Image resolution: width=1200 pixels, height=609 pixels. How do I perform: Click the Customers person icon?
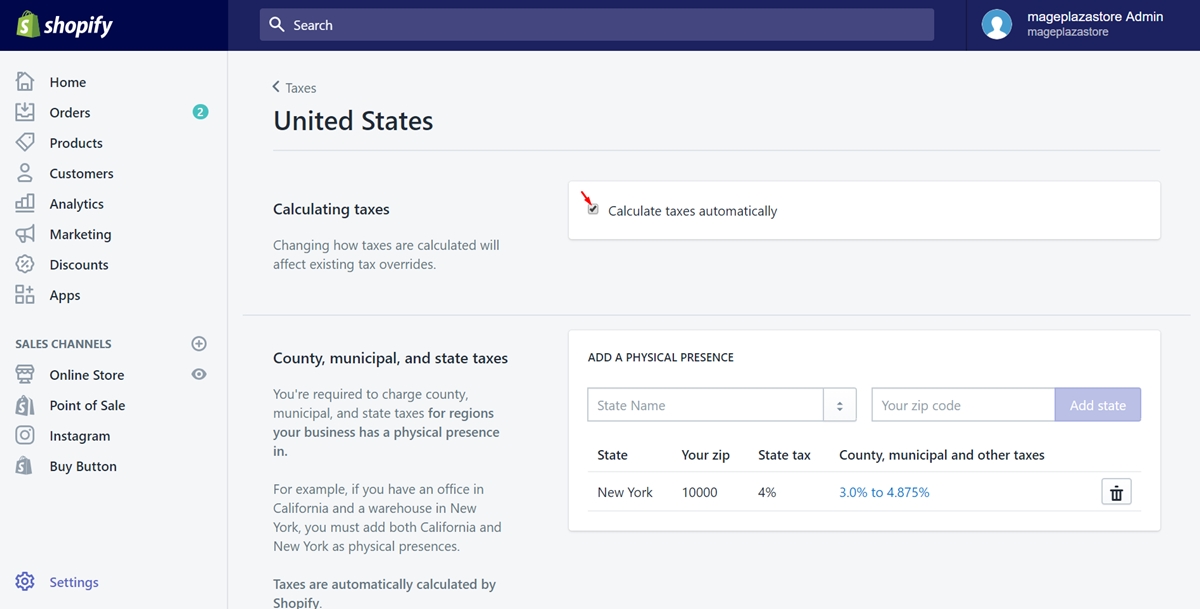pyautogui.click(x=25, y=173)
